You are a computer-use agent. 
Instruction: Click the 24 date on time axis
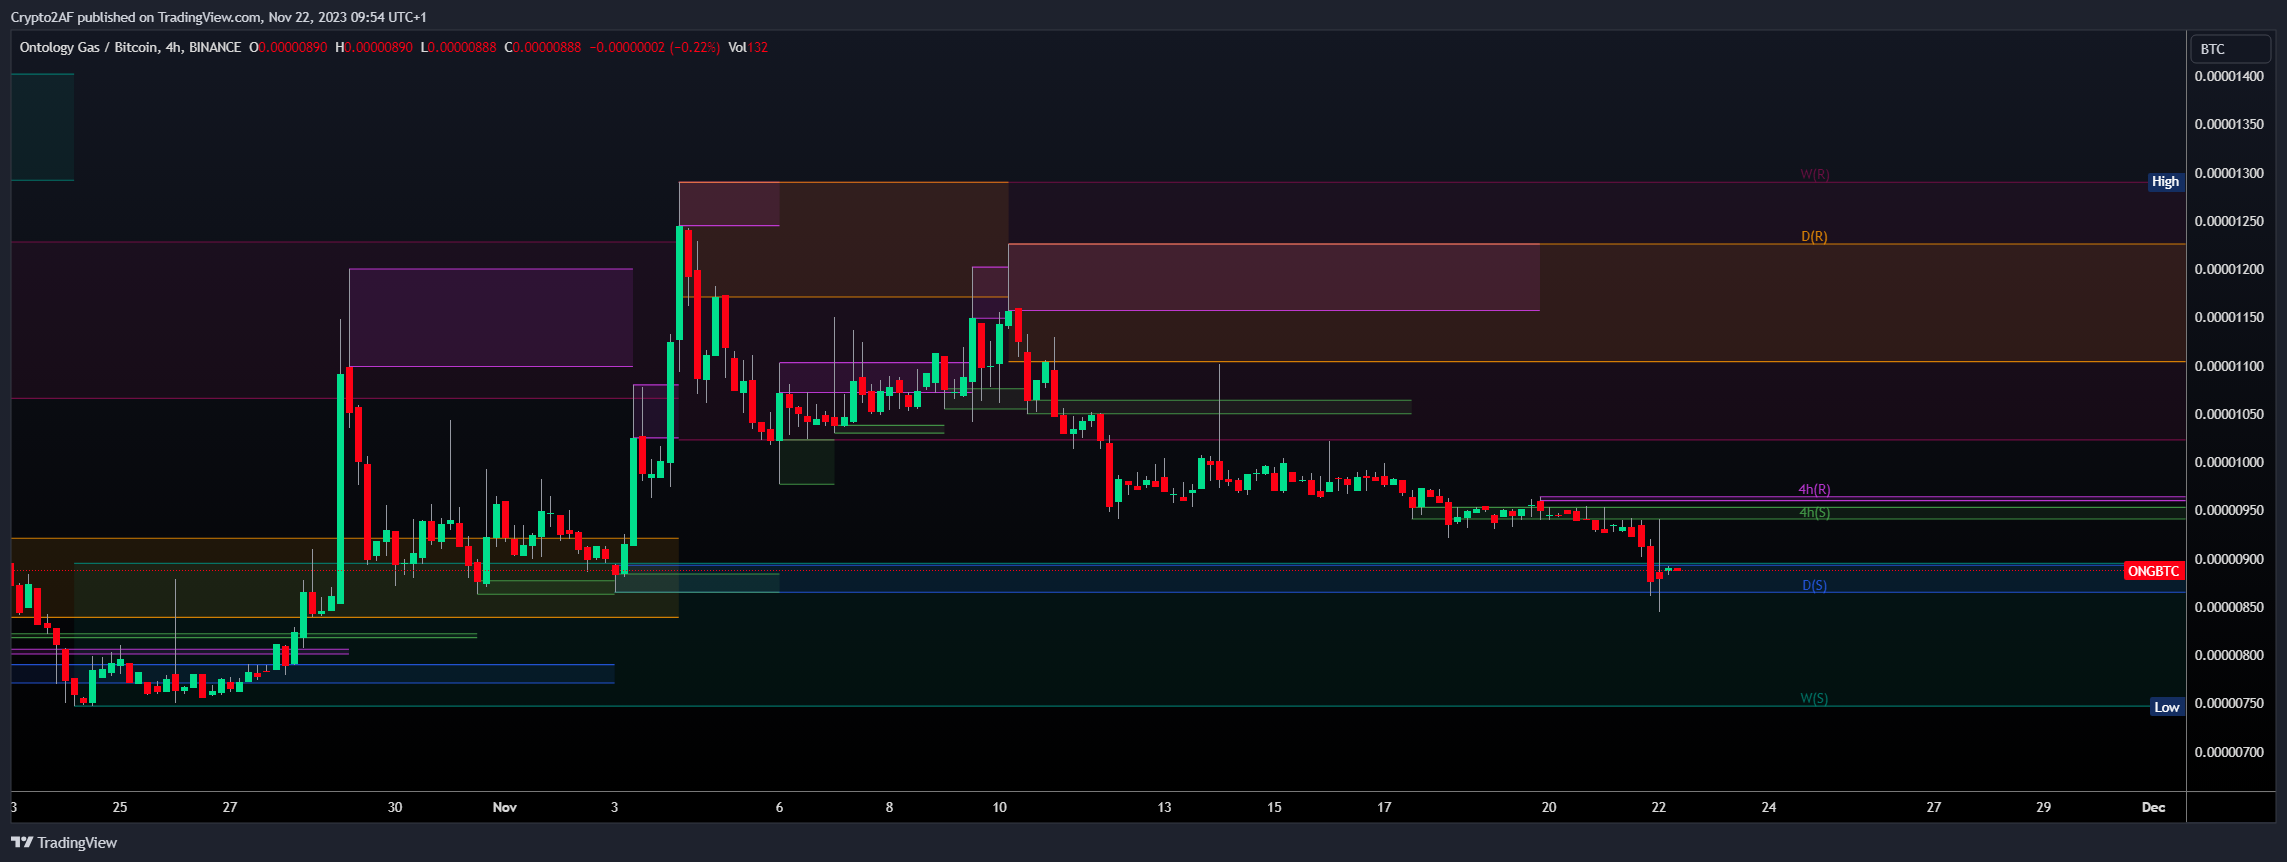coord(1769,807)
